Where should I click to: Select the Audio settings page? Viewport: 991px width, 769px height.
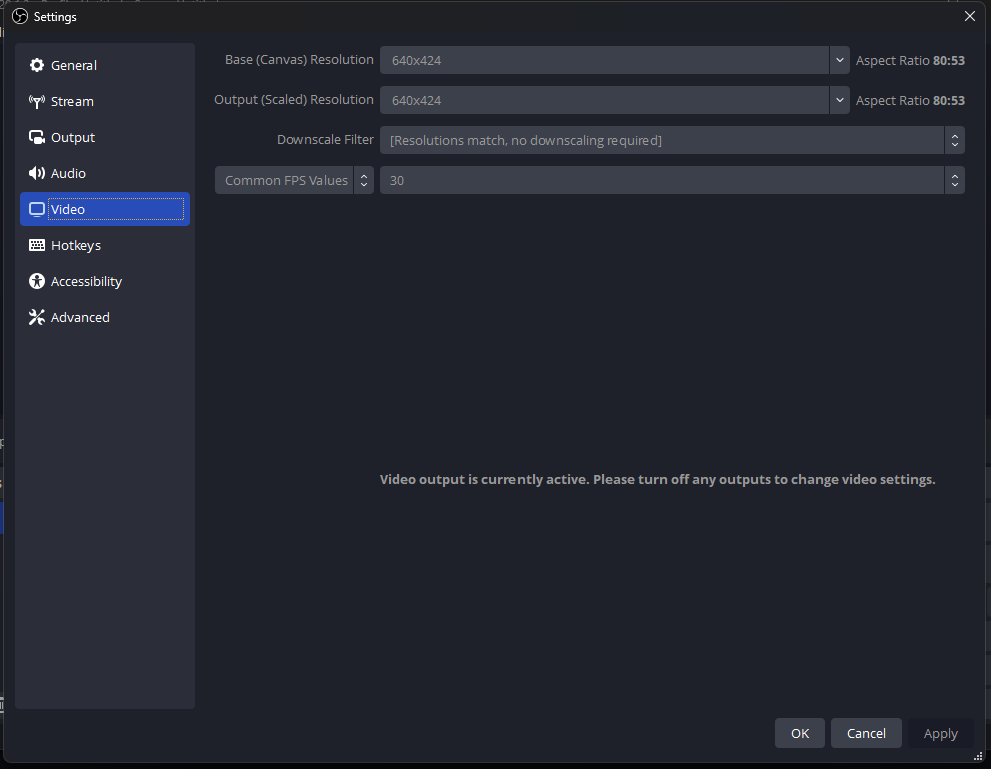click(x=105, y=173)
